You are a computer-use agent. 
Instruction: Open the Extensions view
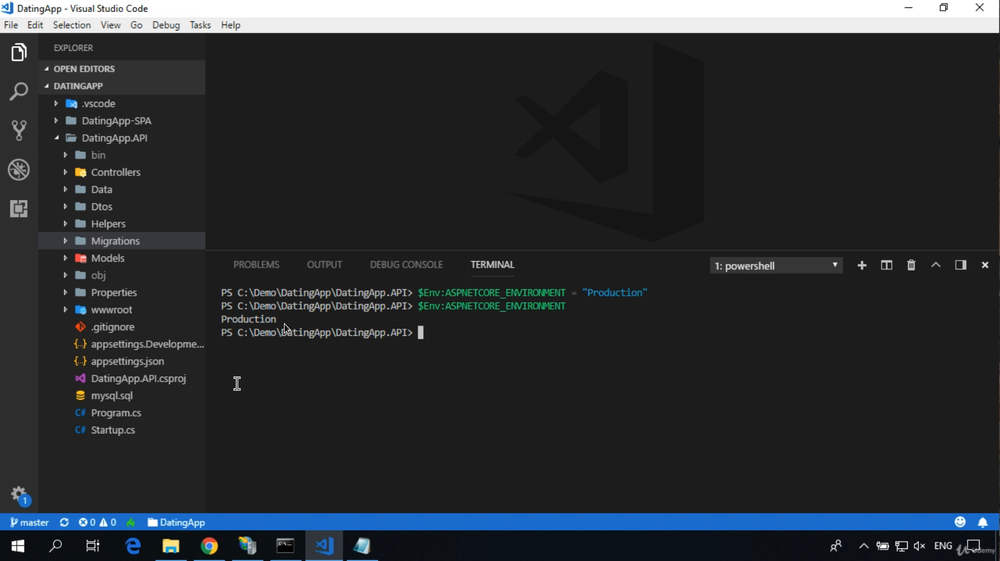click(x=18, y=208)
